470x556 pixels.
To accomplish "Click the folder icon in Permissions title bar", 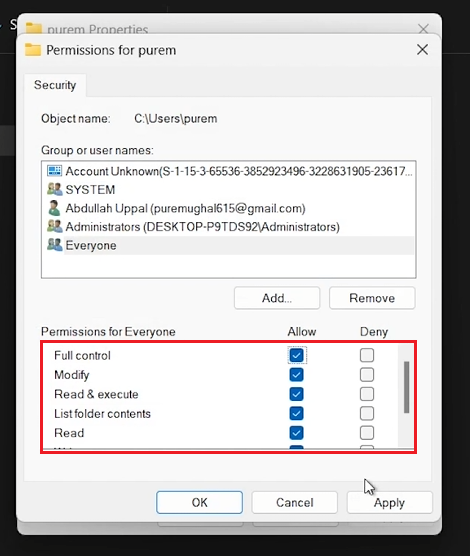I will 33,50.
